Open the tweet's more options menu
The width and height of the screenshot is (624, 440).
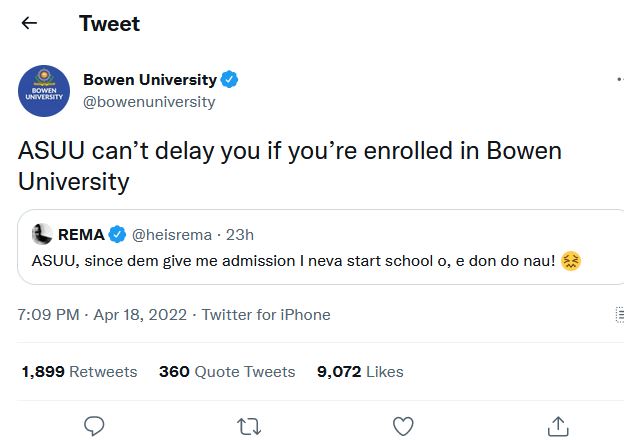pyautogui.click(x=616, y=80)
